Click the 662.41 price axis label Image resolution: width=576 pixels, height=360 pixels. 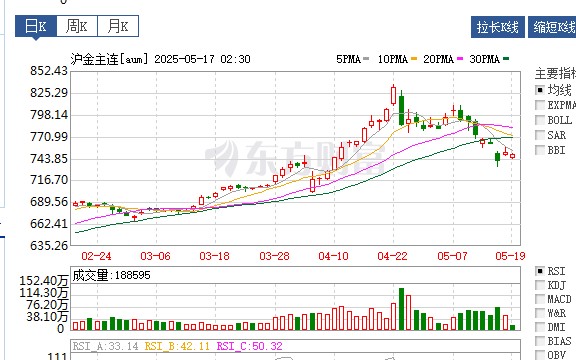[49, 223]
